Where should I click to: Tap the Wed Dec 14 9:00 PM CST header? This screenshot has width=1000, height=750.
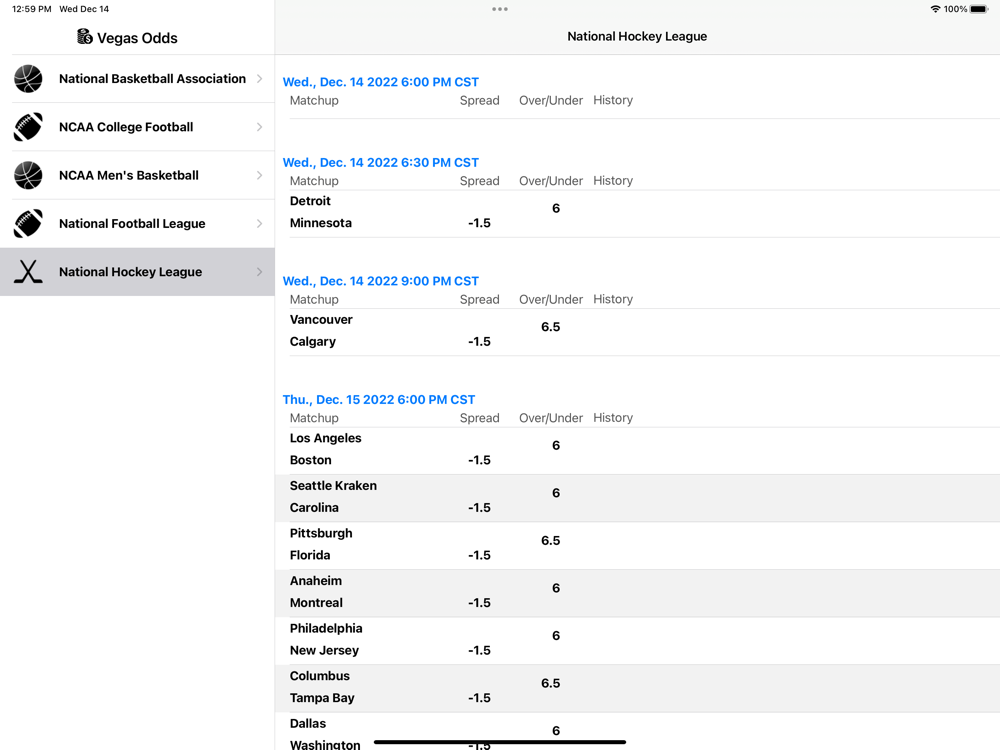pyautogui.click(x=381, y=281)
